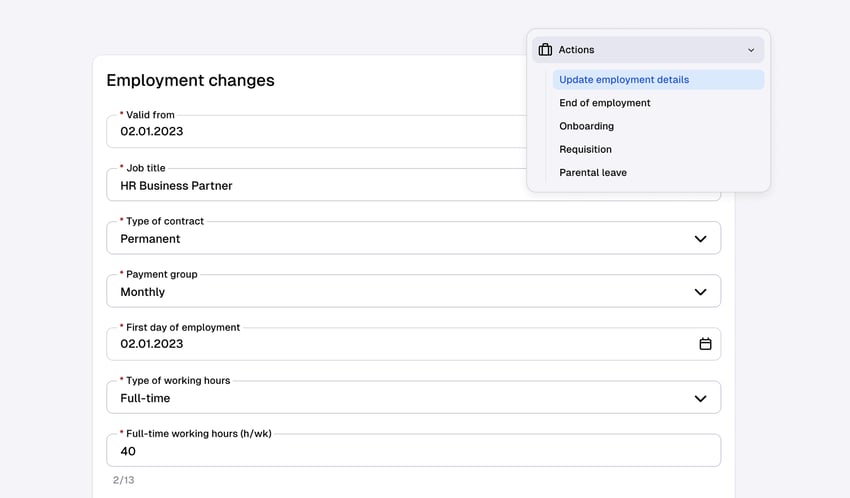Select Update employment details from the Actions menu
The image size is (850, 498).
[x=624, y=80]
